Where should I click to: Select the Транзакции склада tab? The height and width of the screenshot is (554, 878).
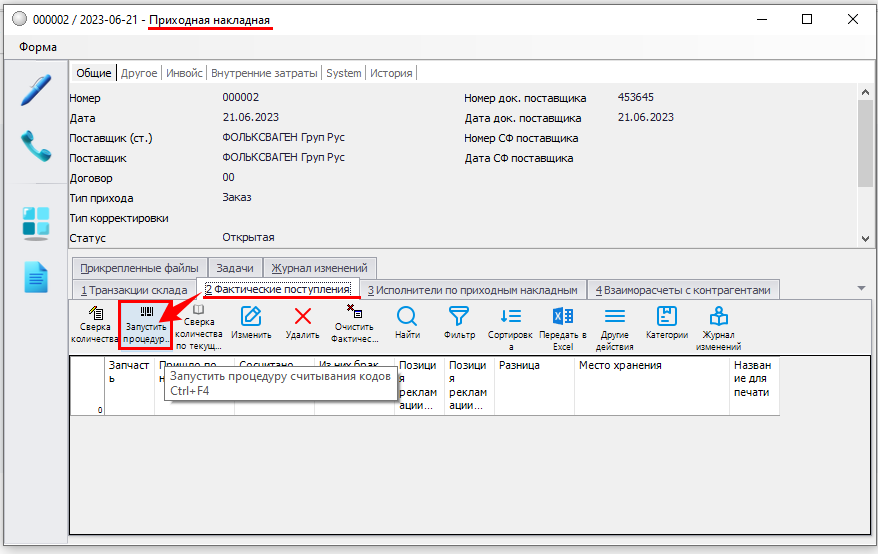tap(134, 290)
